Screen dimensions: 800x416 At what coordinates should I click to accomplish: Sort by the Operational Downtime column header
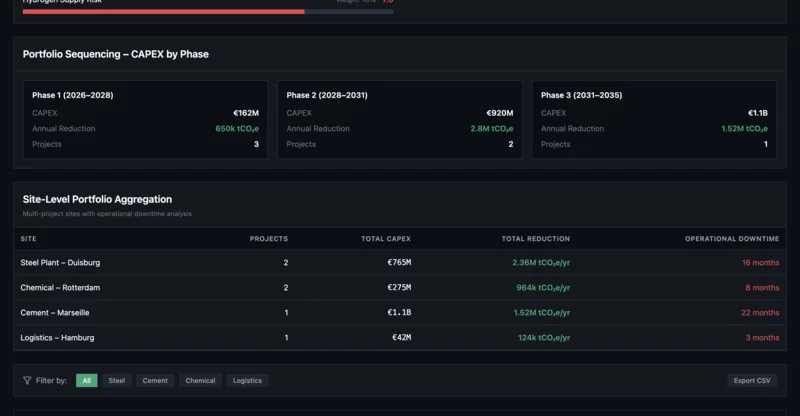pos(731,239)
